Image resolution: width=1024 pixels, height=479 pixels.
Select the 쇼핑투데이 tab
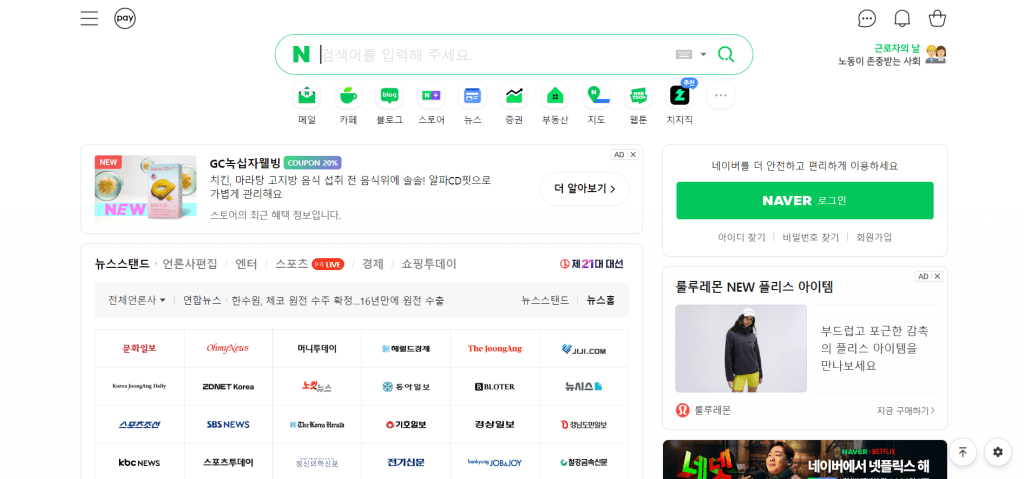429,264
